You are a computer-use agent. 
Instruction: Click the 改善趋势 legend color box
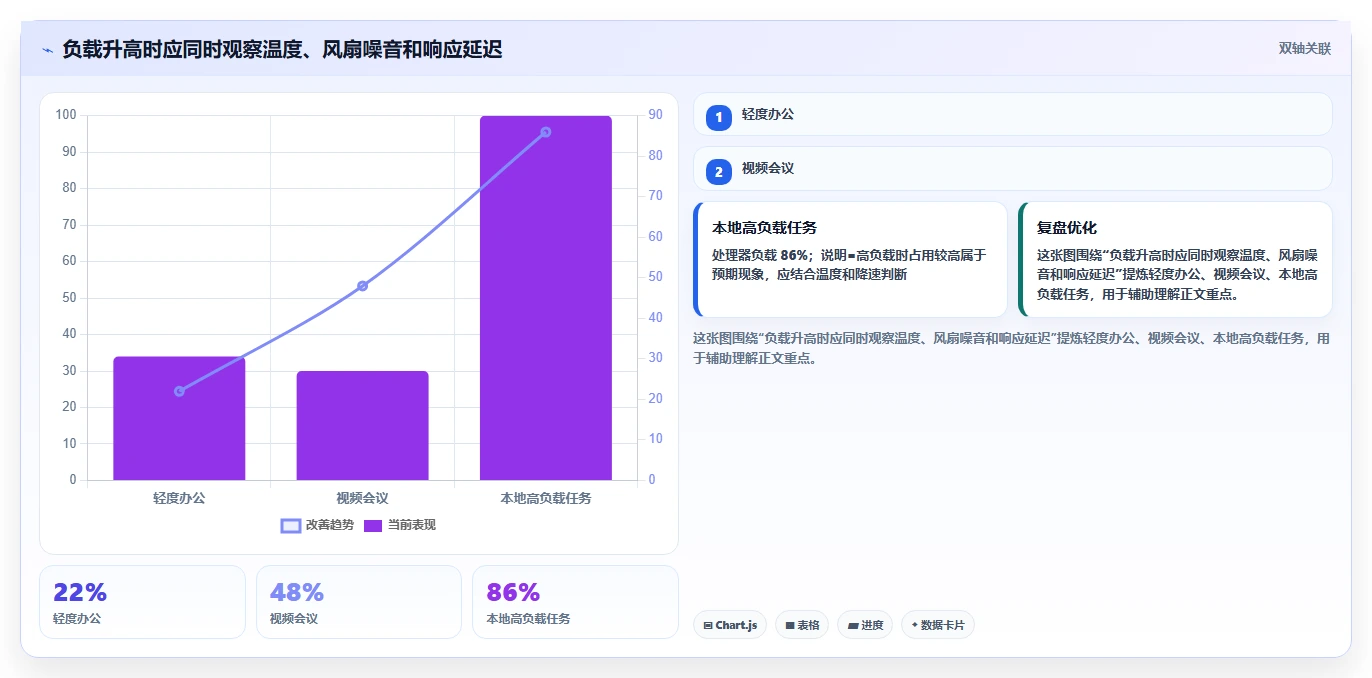[291, 526]
